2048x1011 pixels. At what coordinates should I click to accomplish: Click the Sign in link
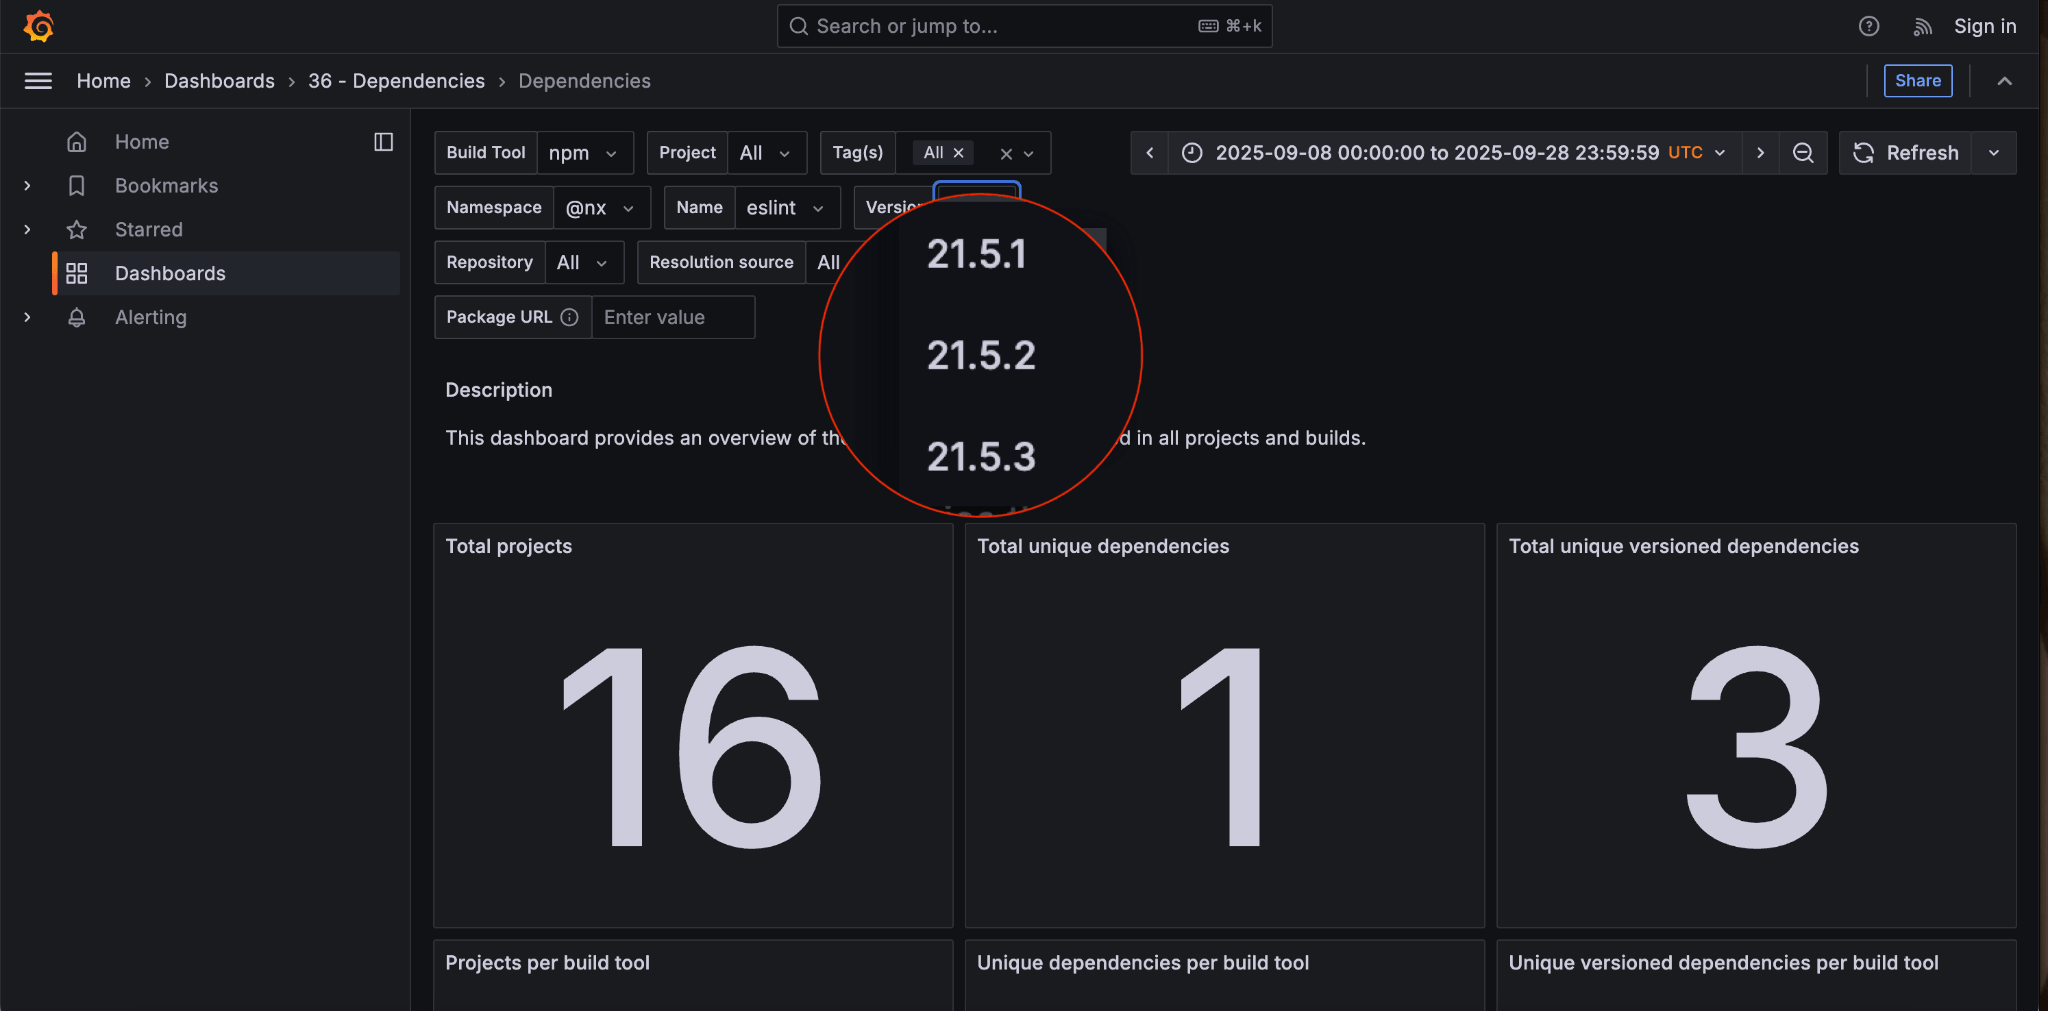(1984, 26)
